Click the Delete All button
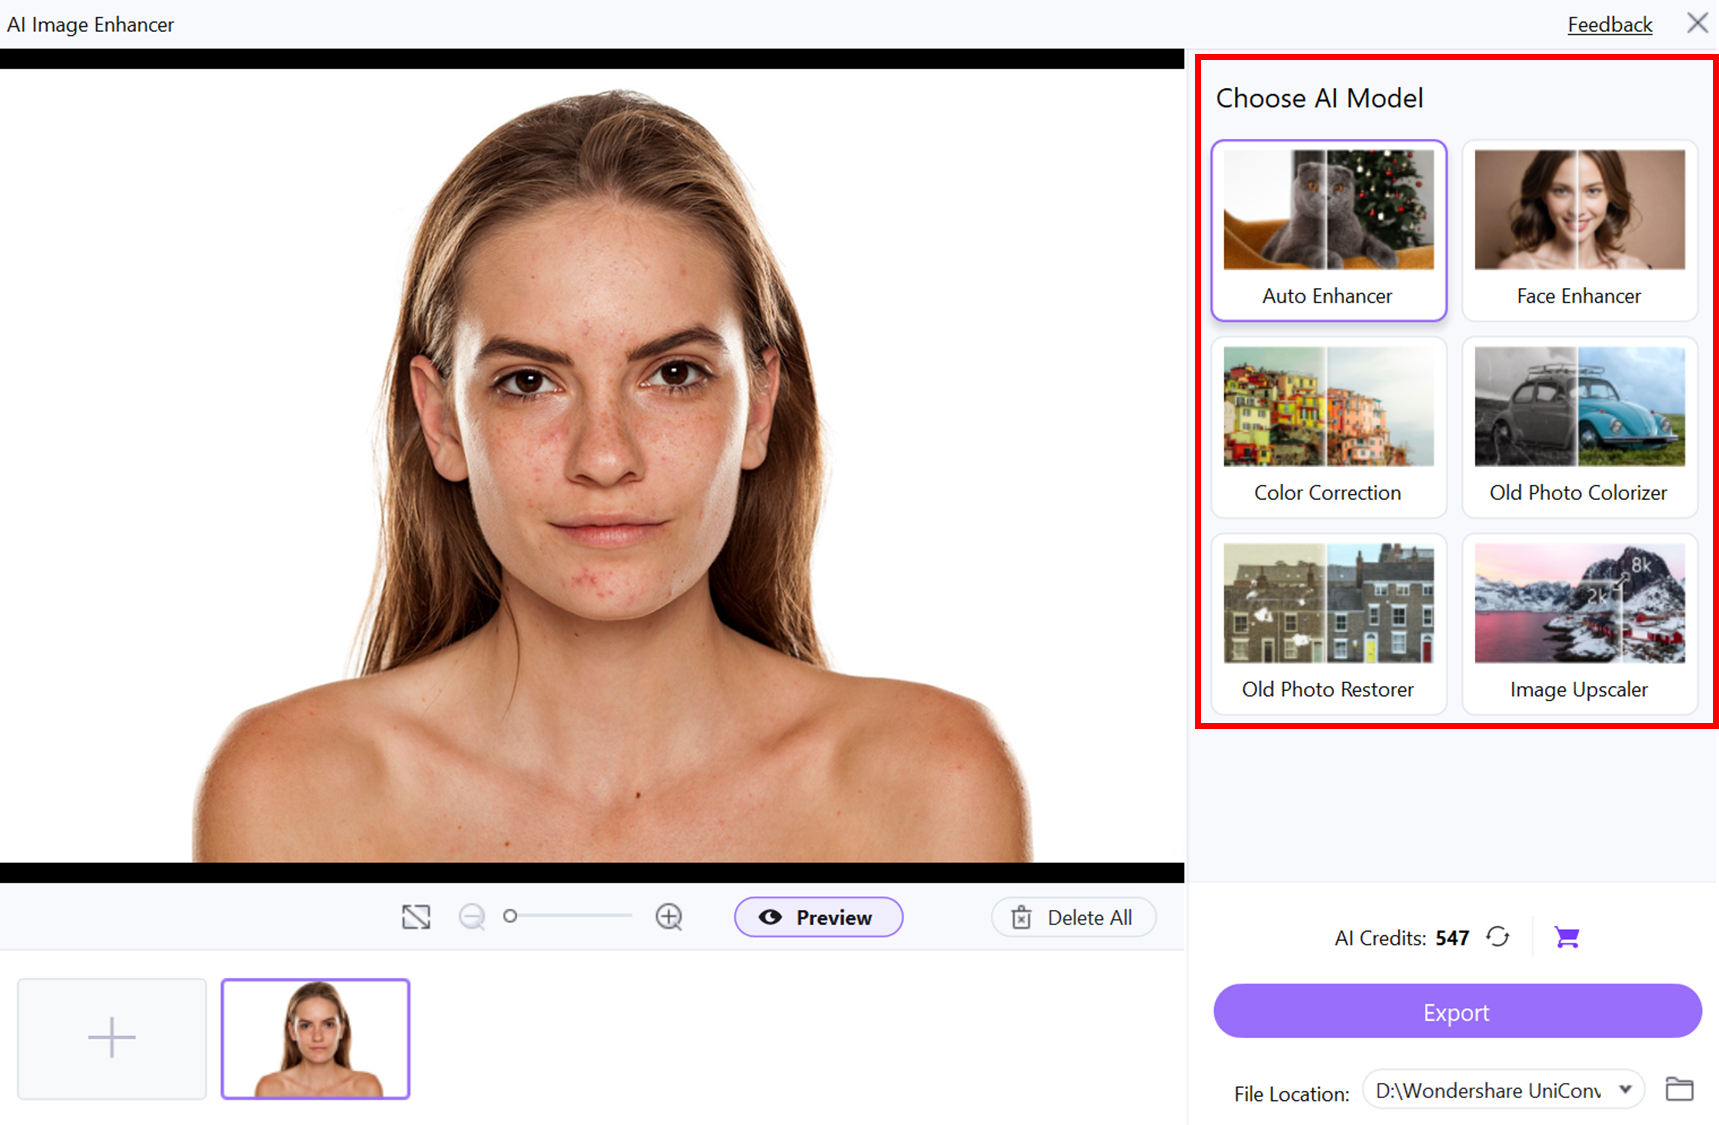This screenshot has height=1125, width=1719. tap(1073, 917)
